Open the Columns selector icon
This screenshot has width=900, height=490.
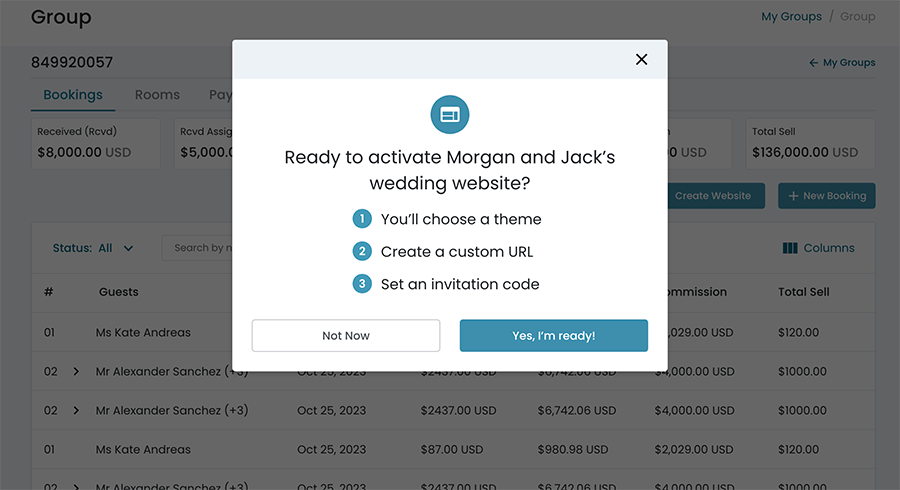point(790,248)
